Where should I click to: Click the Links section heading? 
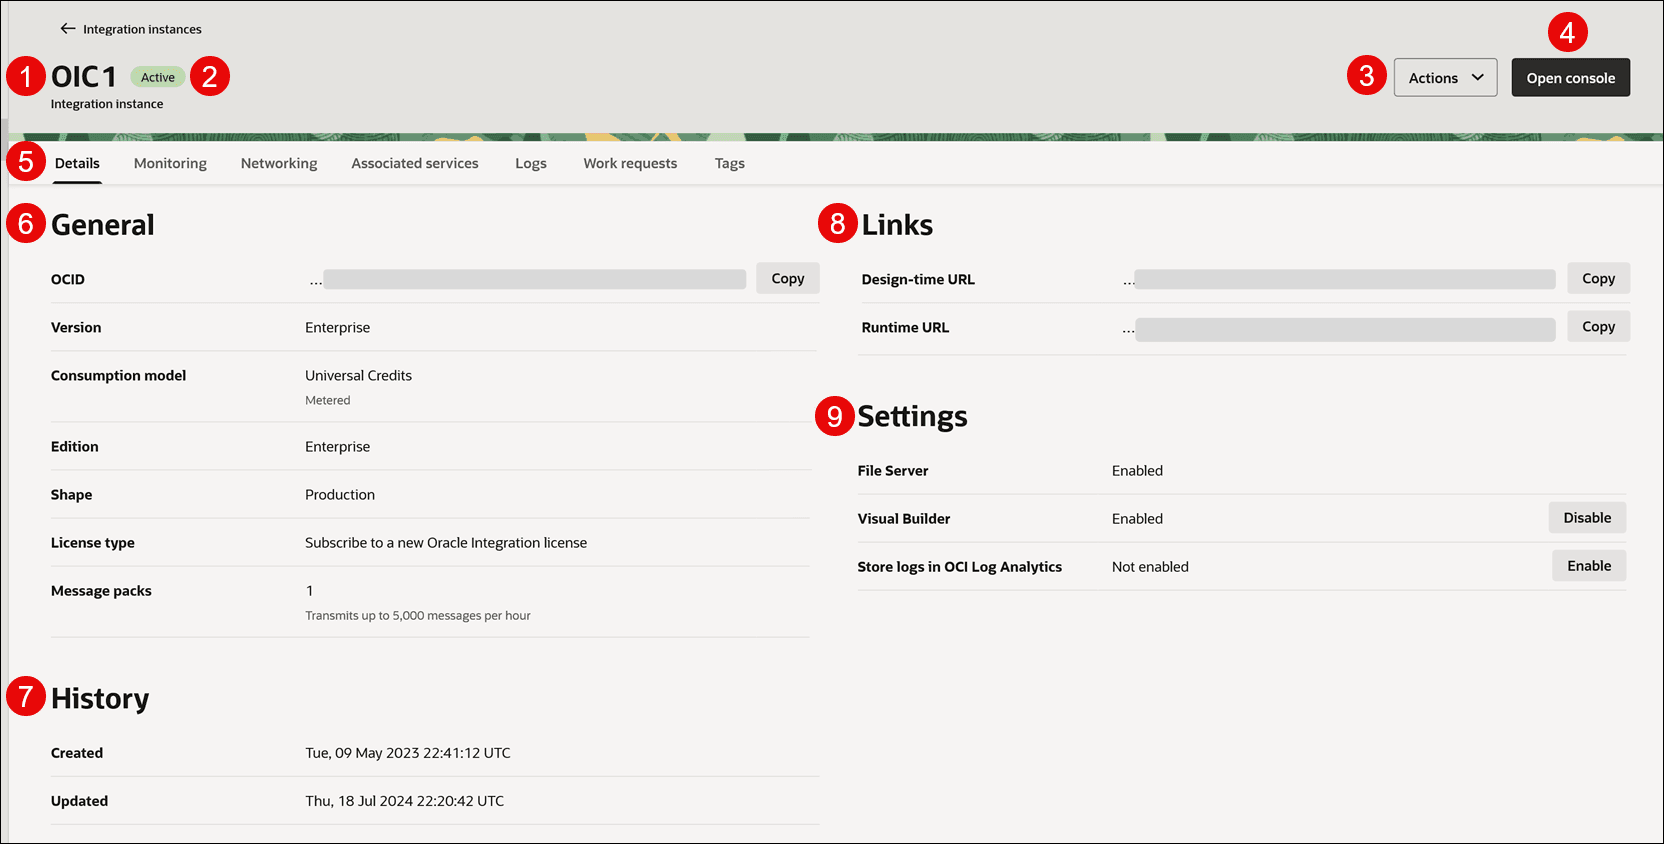click(897, 225)
